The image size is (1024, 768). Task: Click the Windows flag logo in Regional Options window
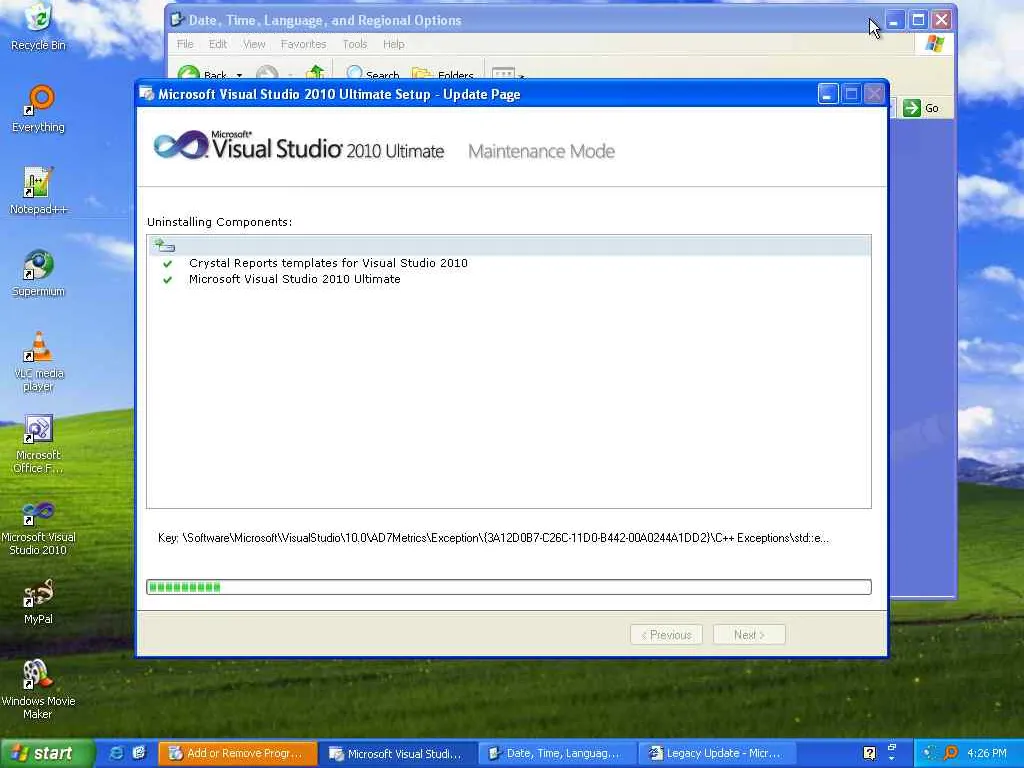click(x=935, y=44)
